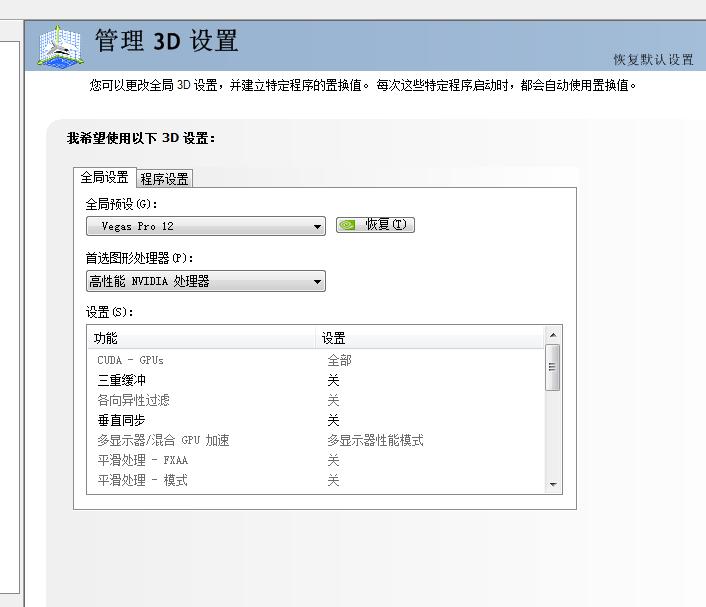Click the 关 value for 平滑处理 - FXAA
Screen dimensions: 706x607
pos(333,460)
